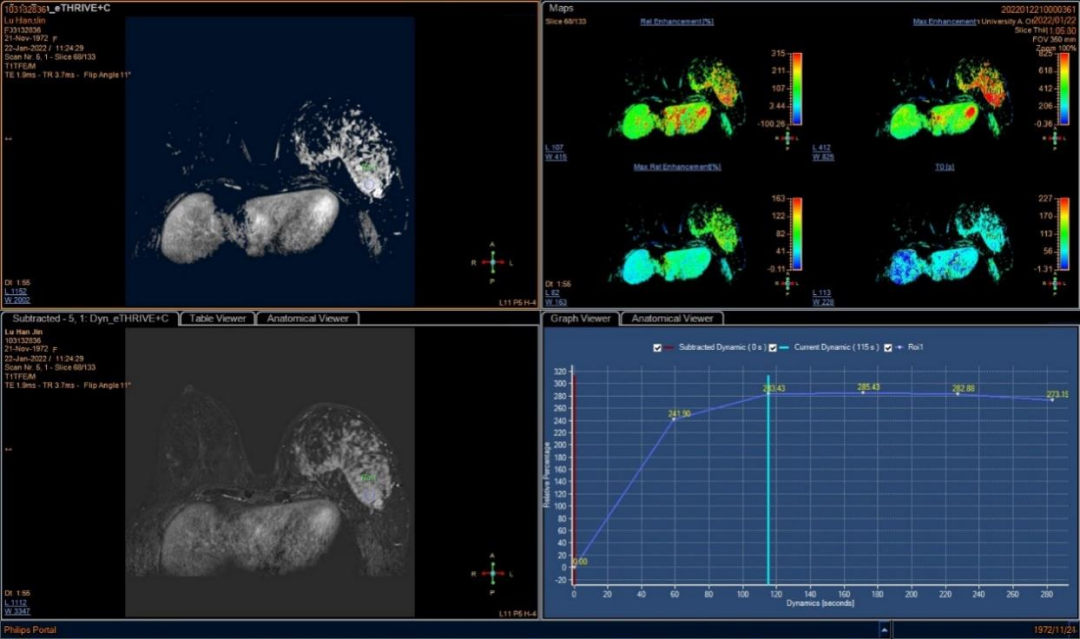
Task: Click the Rel Enhancement map color scale bar
Action: (796, 87)
